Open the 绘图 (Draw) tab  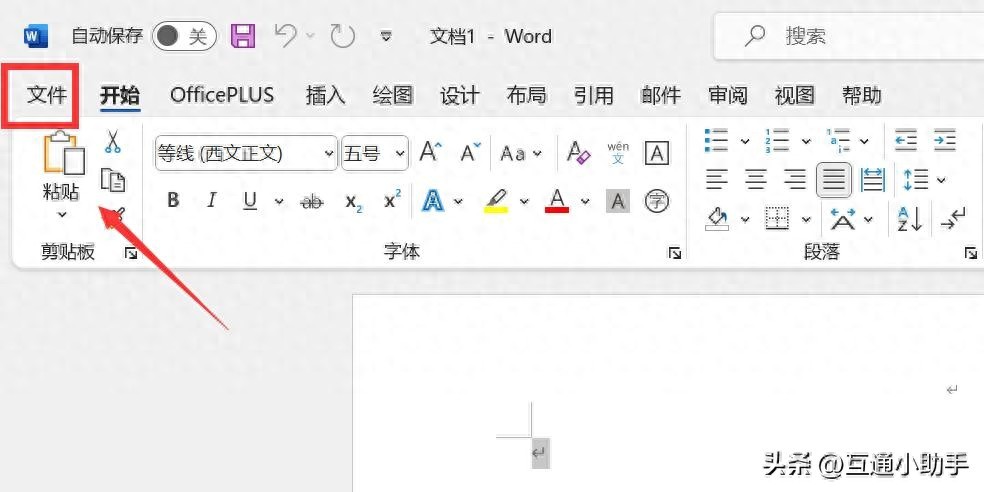393,95
